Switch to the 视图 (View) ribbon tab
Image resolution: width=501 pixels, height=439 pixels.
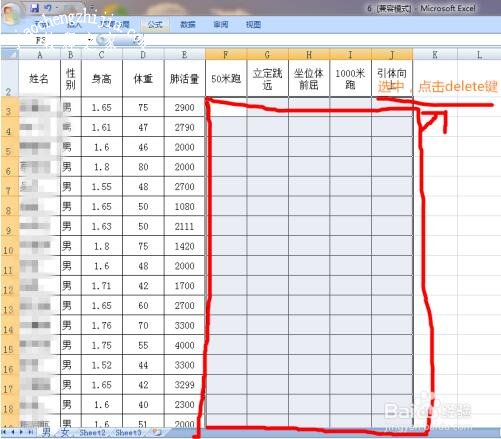253,24
